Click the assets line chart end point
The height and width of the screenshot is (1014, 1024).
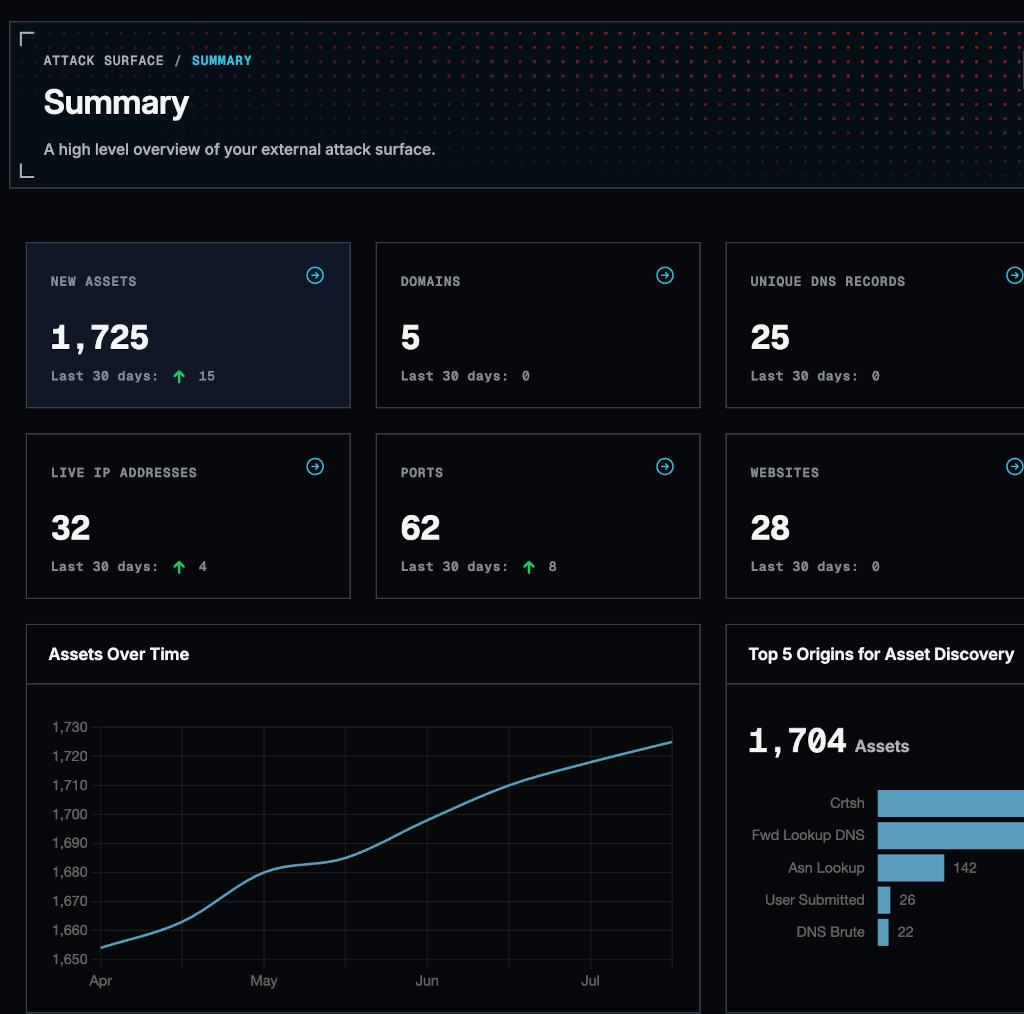point(671,742)
